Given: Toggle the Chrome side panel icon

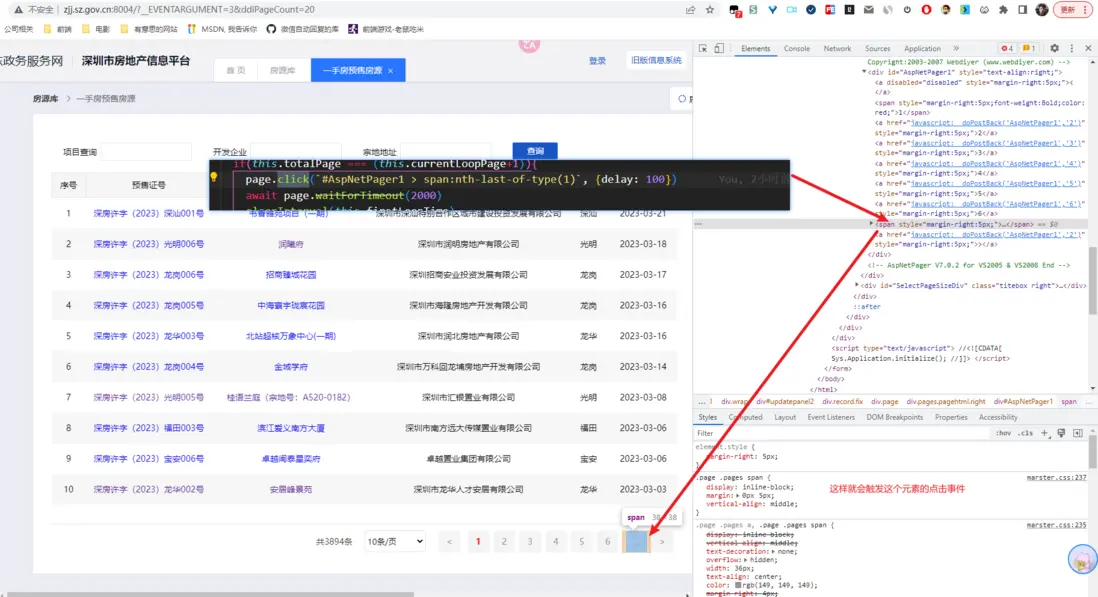Looking at the screenshot, I should (x=1022, y=10).
